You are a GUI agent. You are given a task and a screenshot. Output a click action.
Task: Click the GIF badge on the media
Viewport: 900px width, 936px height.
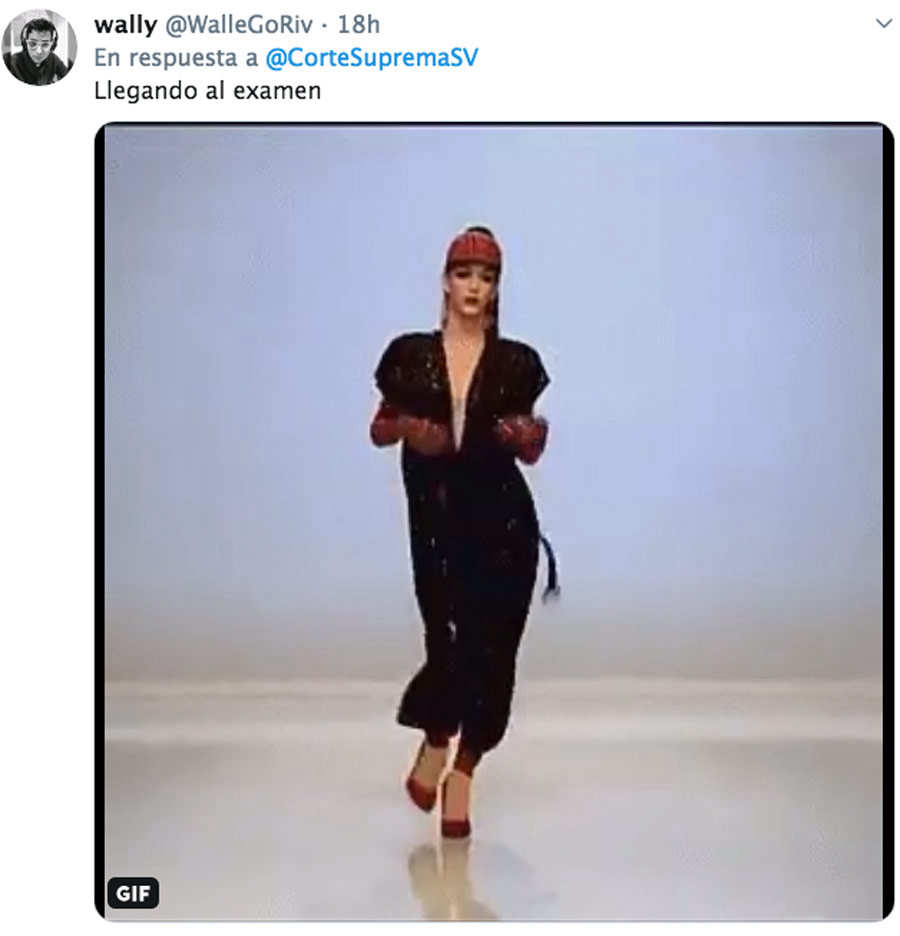tap(133, 893)
